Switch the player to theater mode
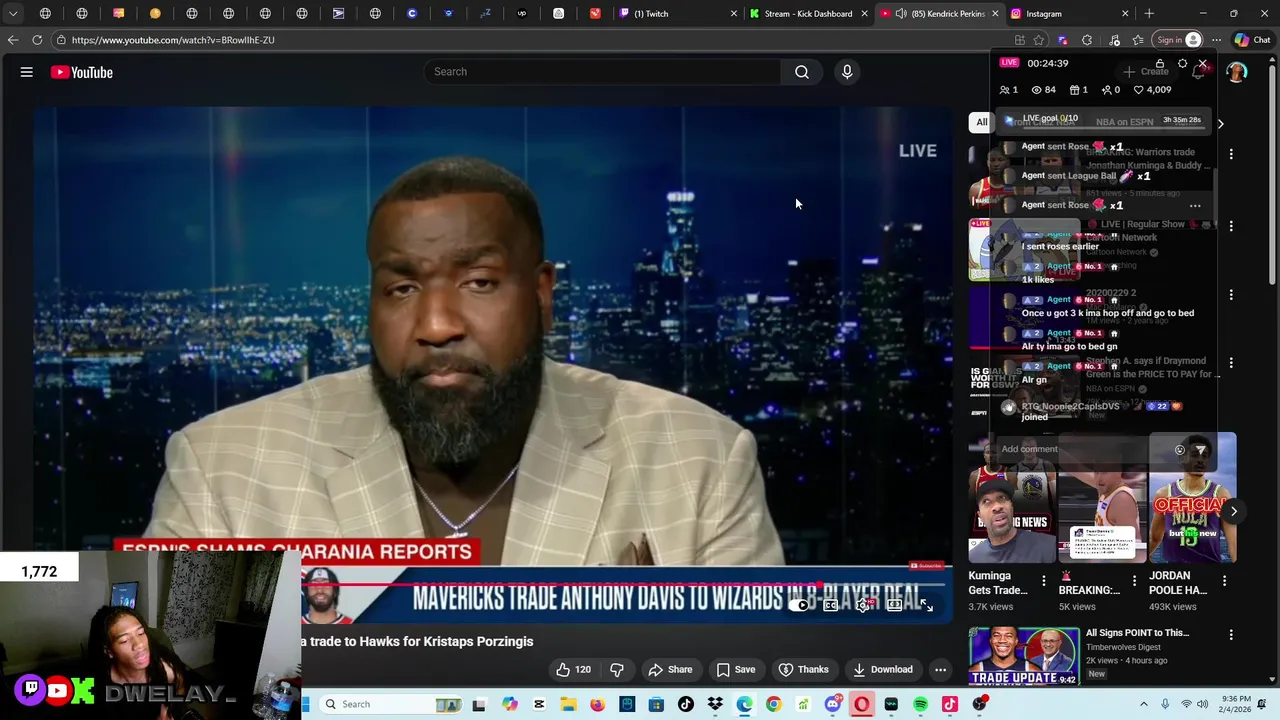The image size is (1280, 720). (x=894, y=605)
